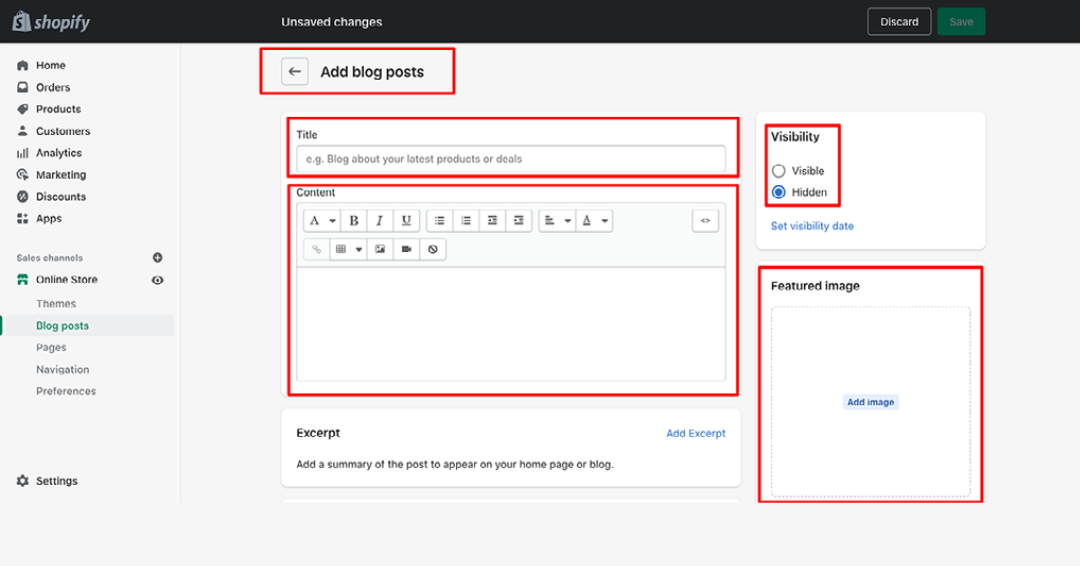
Task: Click the Settings gear icon
Action: (23, 481)
